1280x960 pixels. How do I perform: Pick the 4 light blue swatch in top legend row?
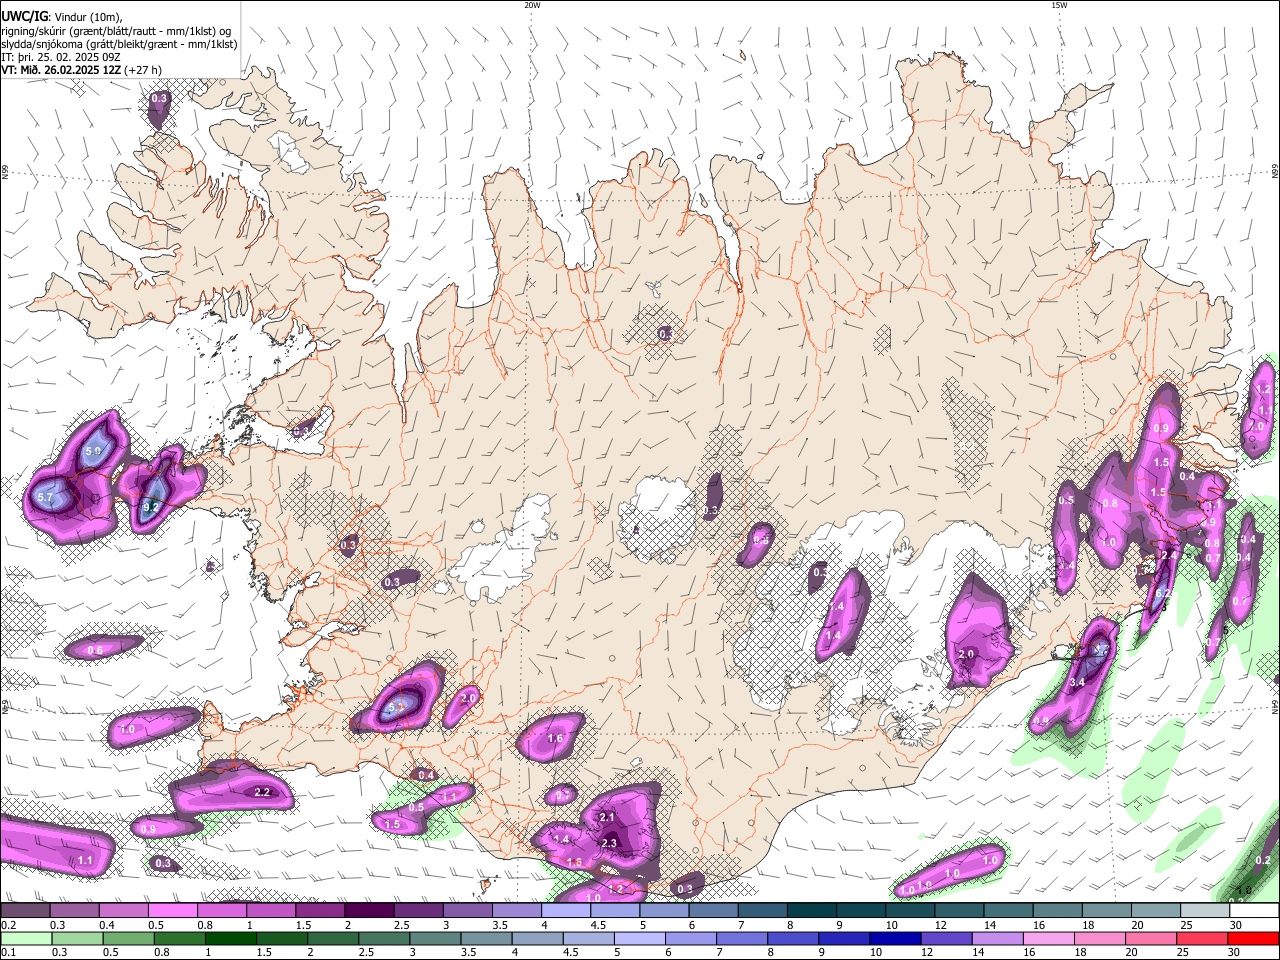click(x=566, y=911)
